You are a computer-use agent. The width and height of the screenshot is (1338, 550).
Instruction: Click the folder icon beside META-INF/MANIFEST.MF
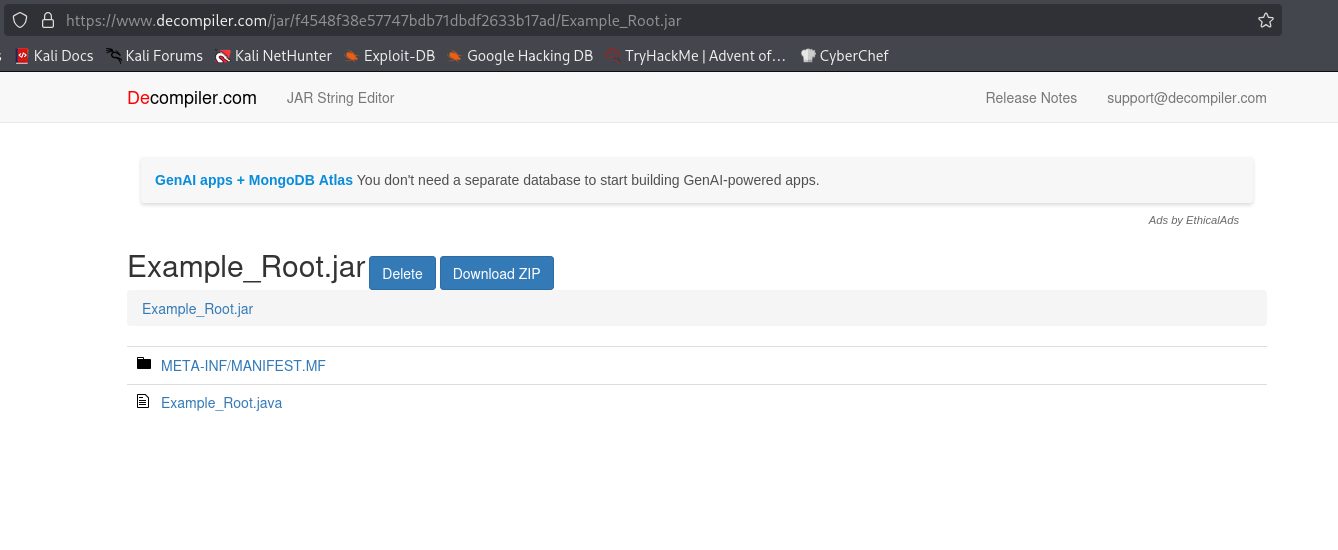click(x=143, y=364)
